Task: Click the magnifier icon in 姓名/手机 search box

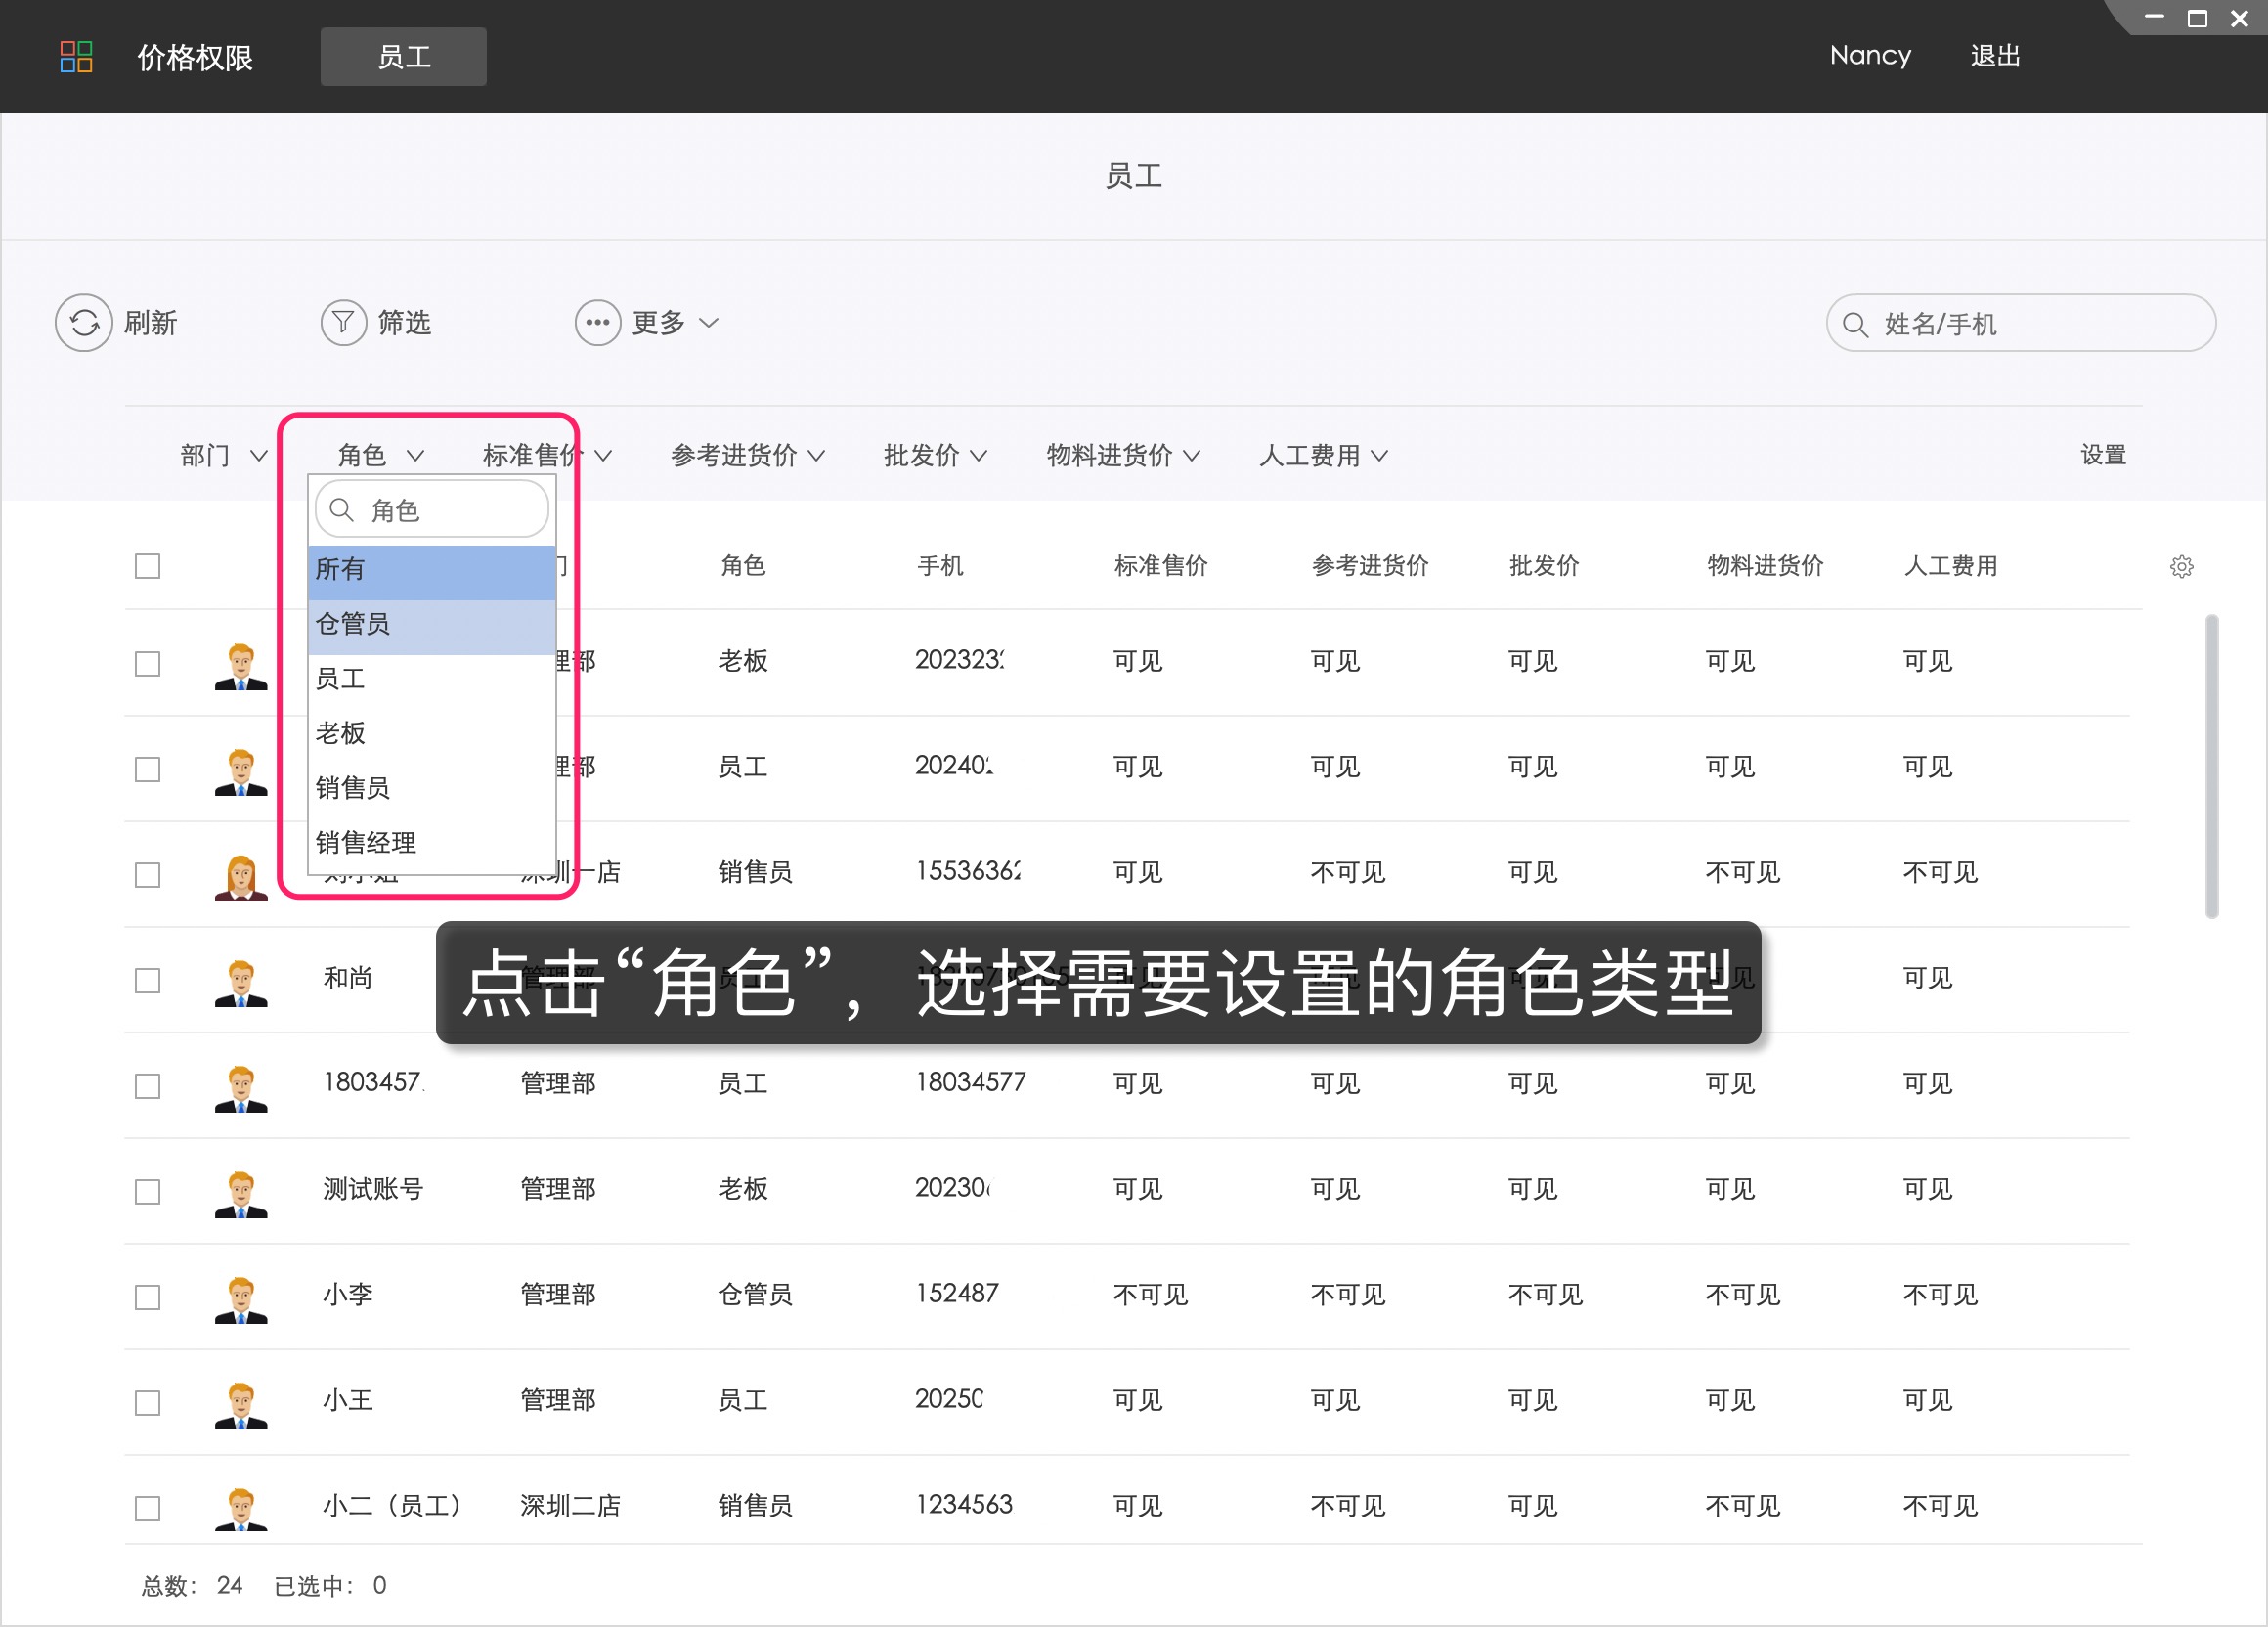Action: [1855, 324]
